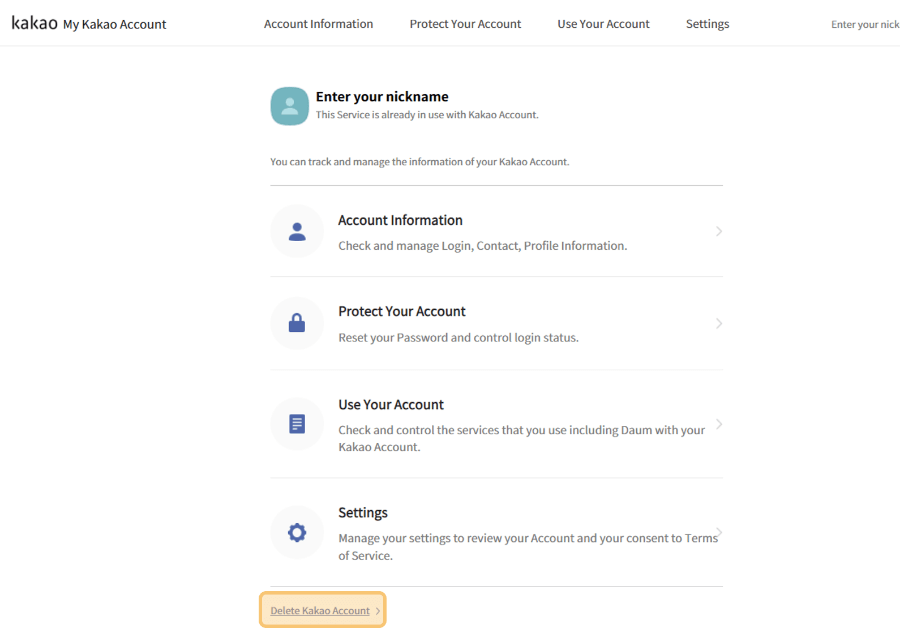Click the kakao logo in the header

click(34, 23)
